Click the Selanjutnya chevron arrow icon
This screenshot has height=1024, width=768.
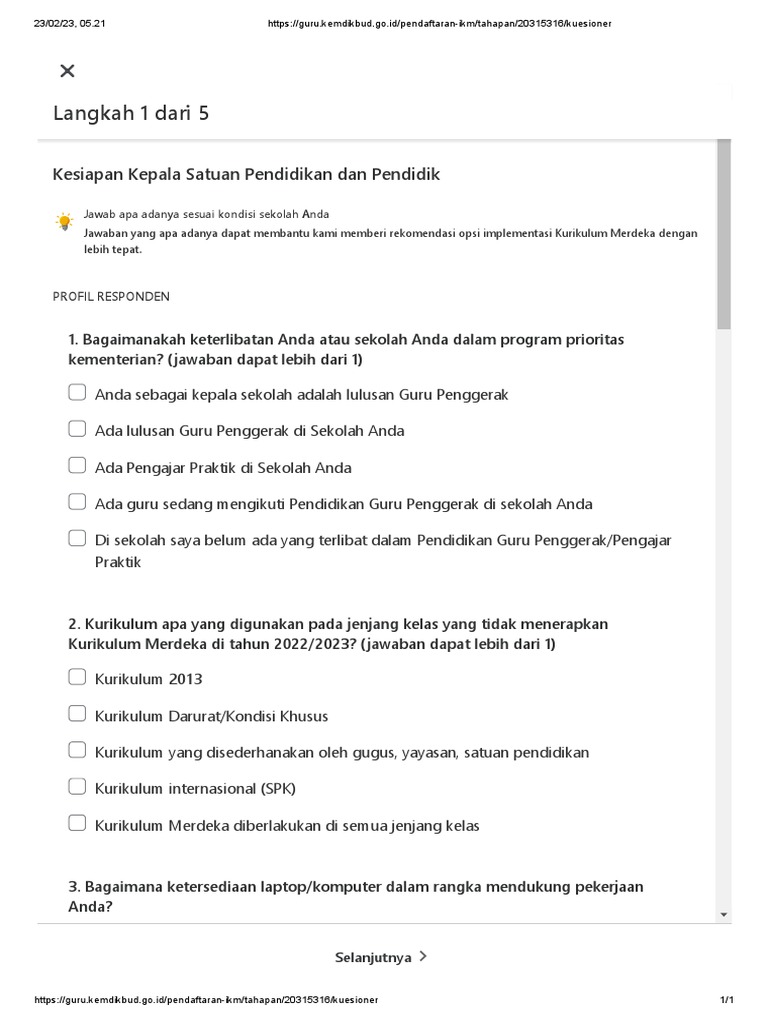[423, 956]
